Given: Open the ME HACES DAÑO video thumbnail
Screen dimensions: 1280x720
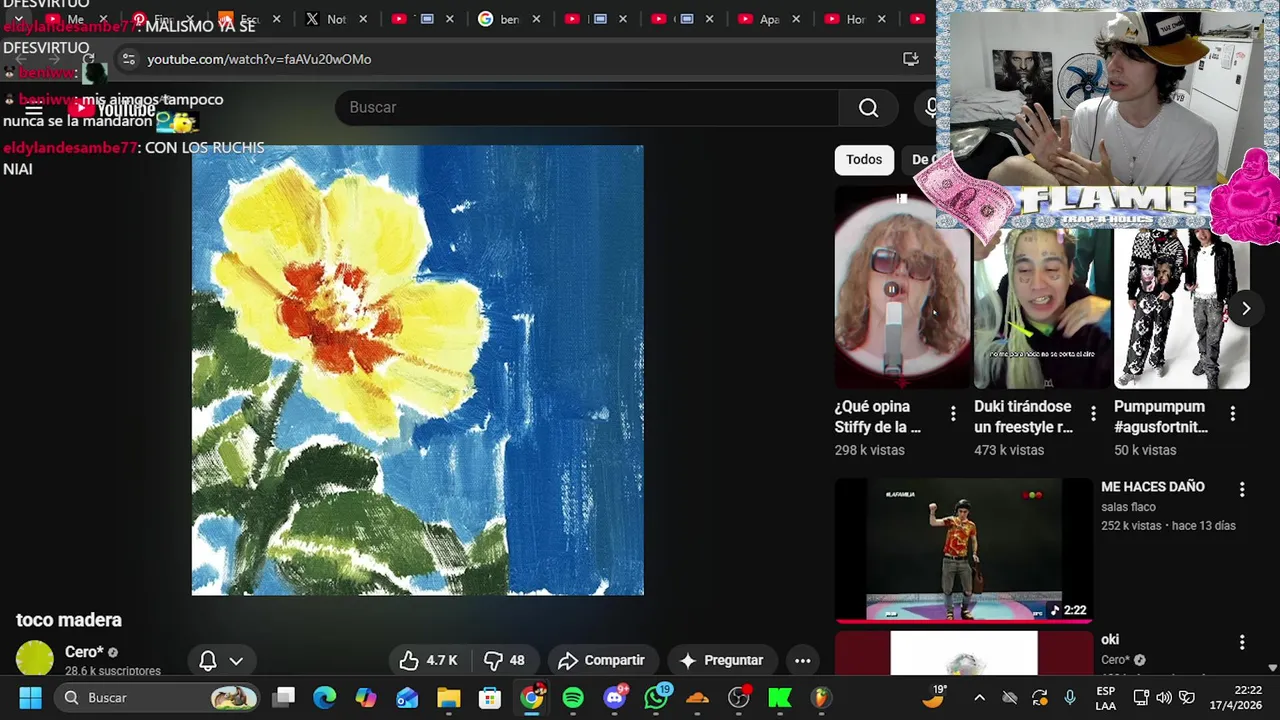Looking at the screenshot, I should (964, 550).
